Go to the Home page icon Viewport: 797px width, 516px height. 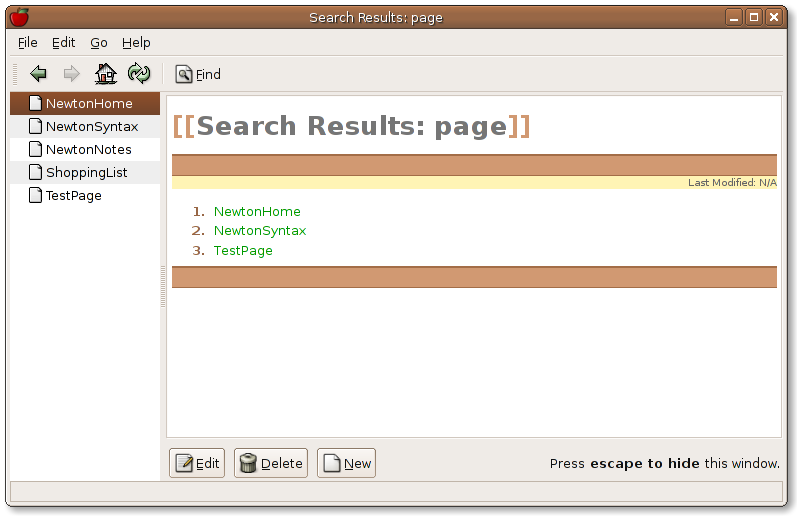click(105, 73)
